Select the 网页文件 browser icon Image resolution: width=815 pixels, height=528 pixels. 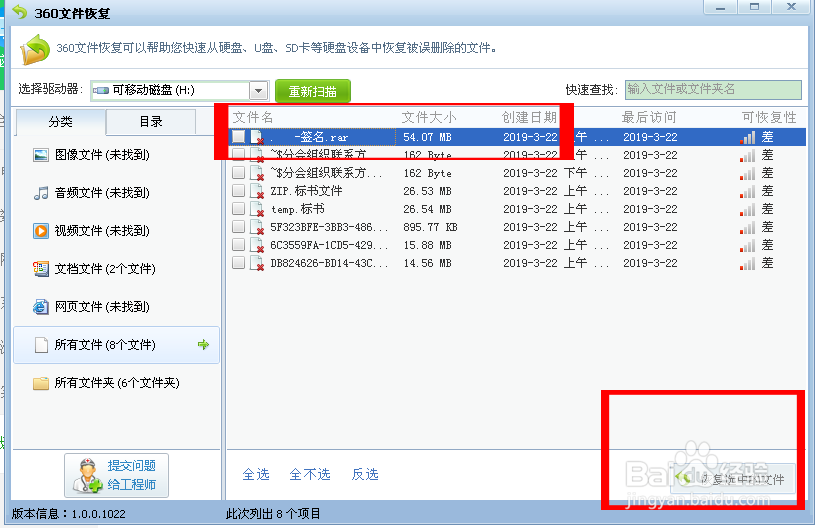click(41, 307)
